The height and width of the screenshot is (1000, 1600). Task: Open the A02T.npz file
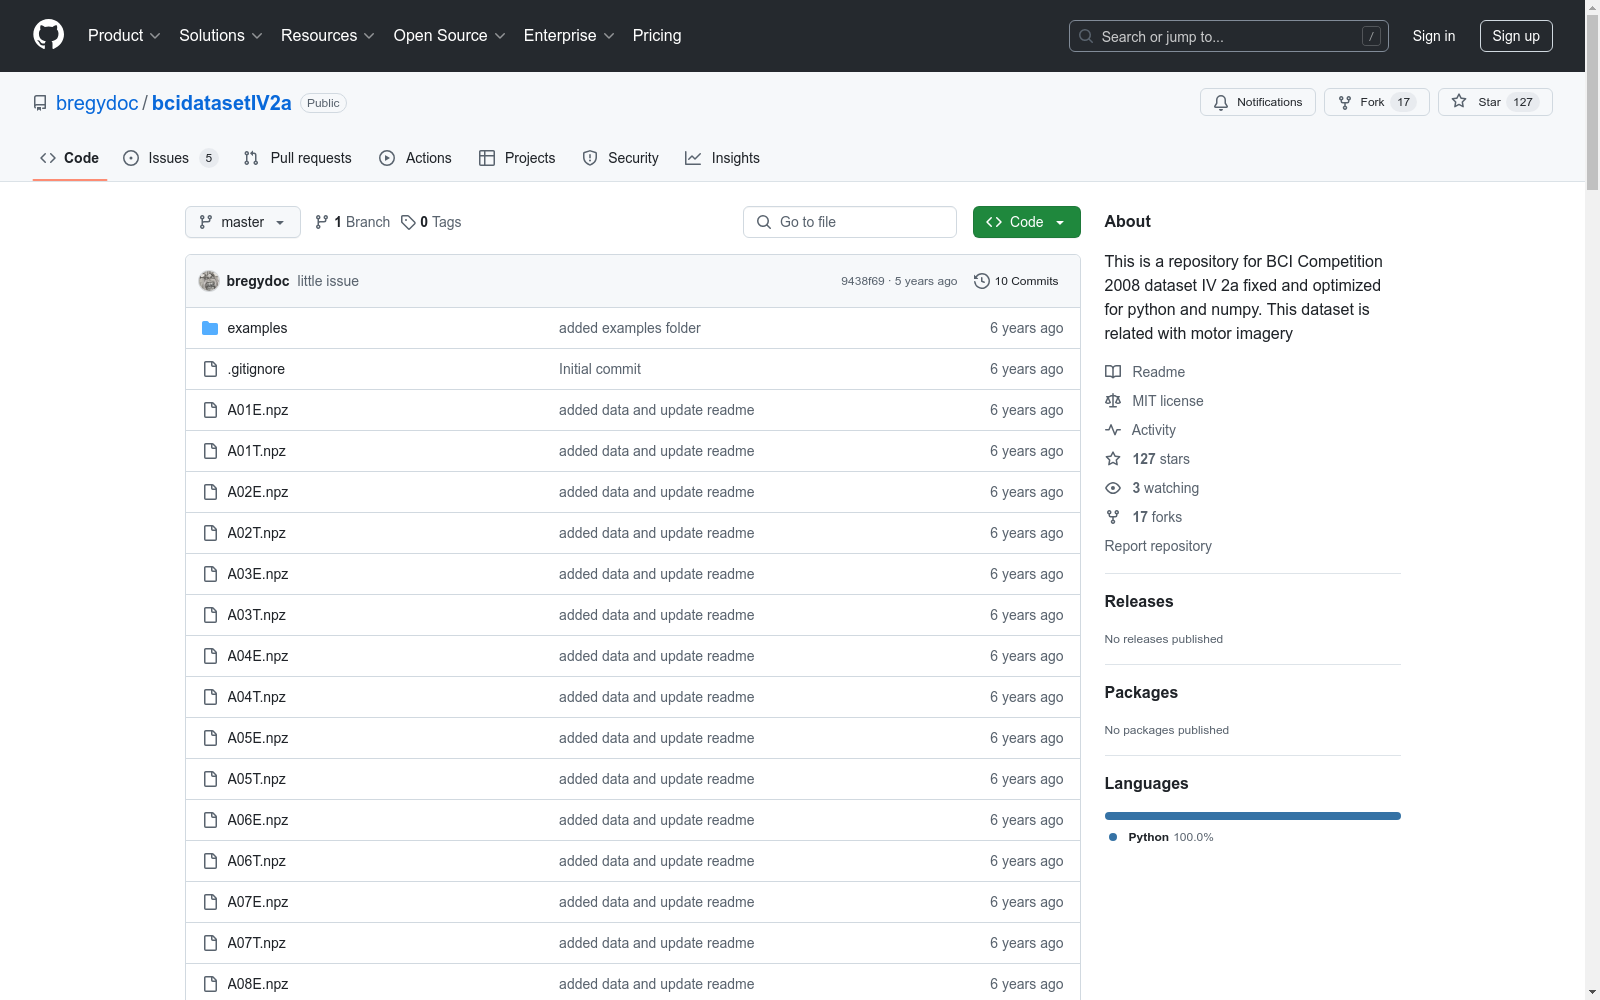[x=256, y=533]
